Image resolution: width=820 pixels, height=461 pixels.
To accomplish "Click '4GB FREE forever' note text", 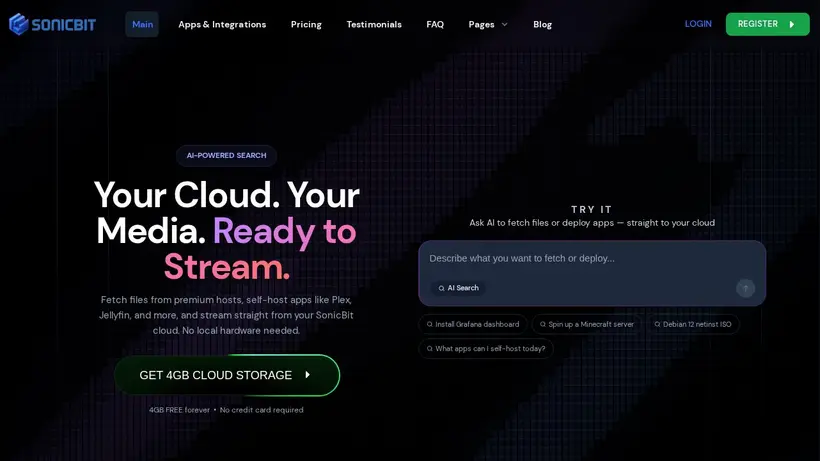I will (x=179, y=410).
